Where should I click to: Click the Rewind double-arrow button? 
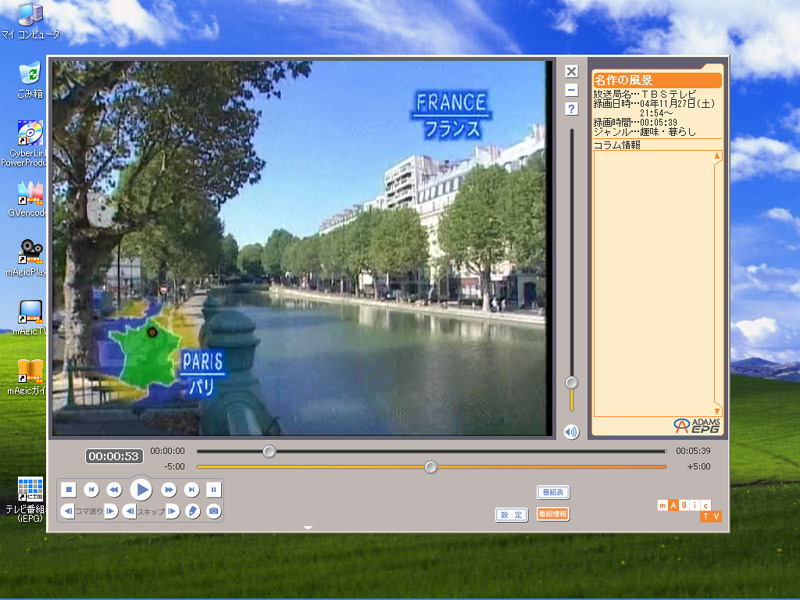point(114,489)
